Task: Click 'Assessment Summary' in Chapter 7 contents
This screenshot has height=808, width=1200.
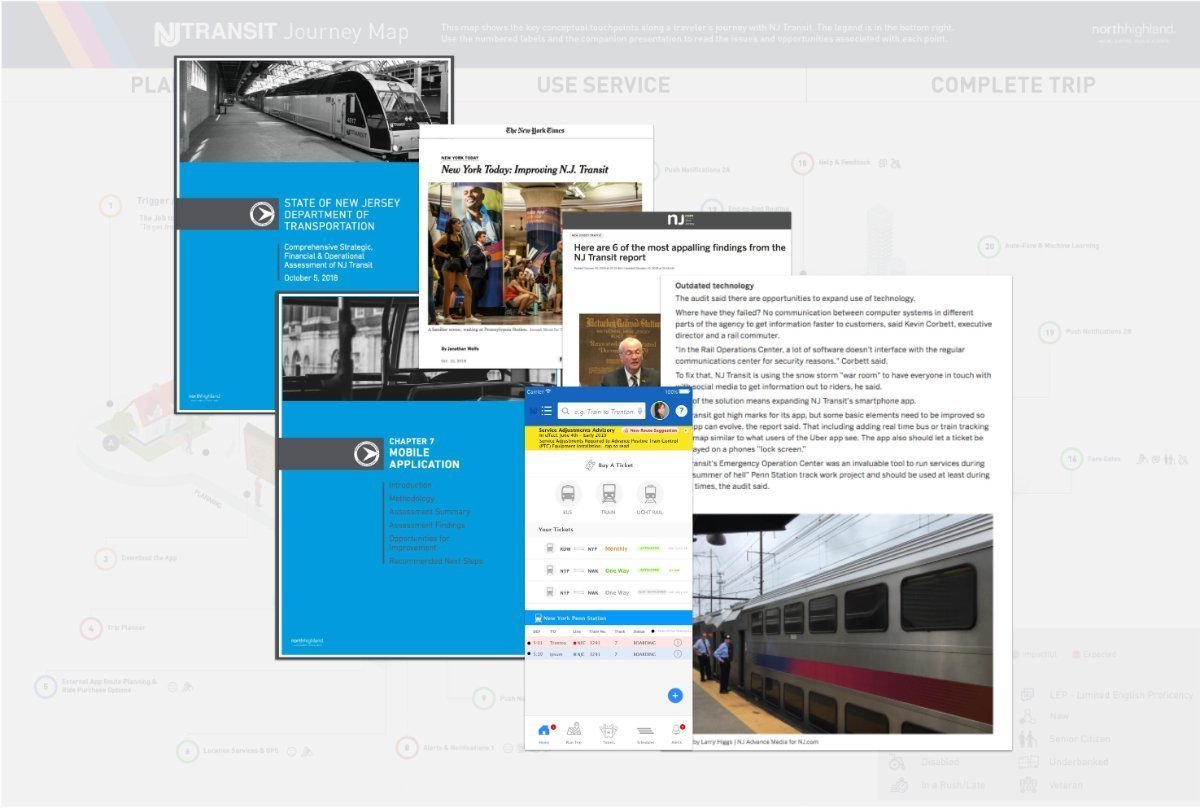Action: pos(429,512)
